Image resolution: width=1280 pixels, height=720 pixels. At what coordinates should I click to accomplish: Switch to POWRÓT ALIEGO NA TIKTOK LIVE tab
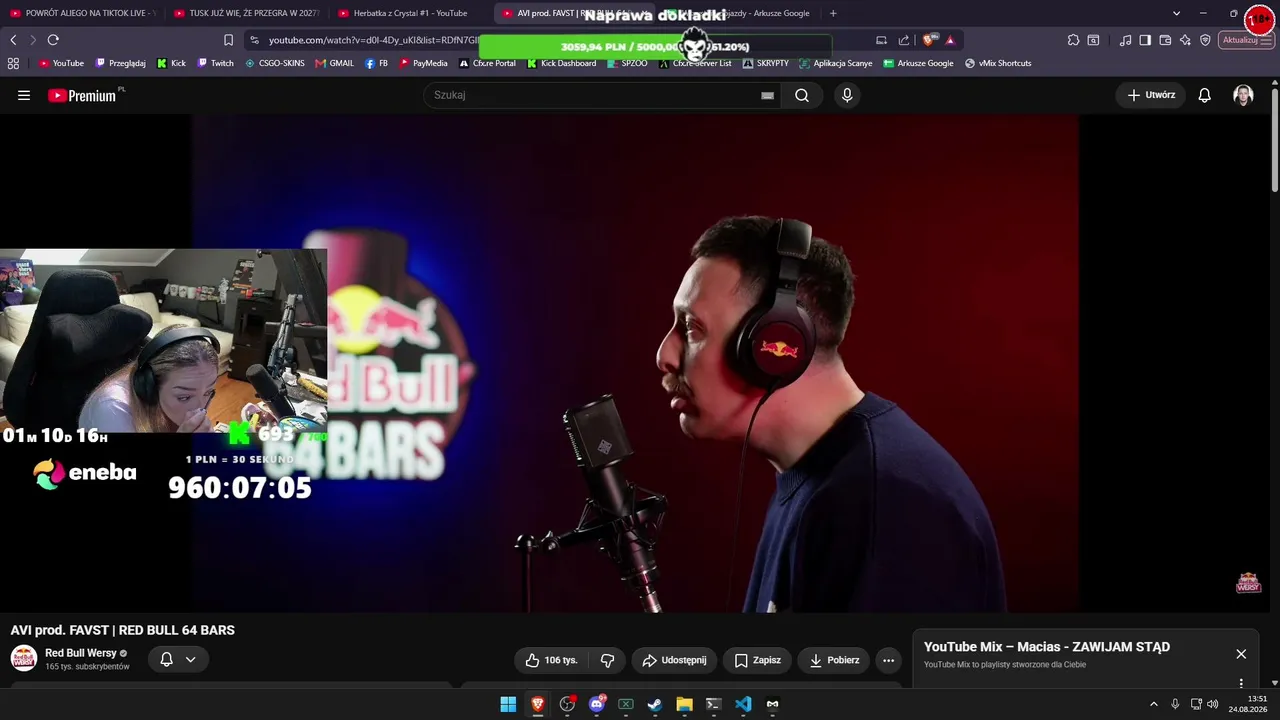tap(82, 13)
